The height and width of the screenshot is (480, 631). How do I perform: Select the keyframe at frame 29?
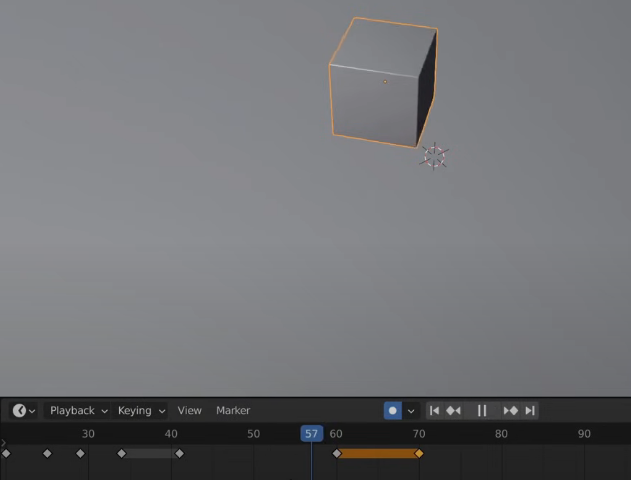[80, 454]
